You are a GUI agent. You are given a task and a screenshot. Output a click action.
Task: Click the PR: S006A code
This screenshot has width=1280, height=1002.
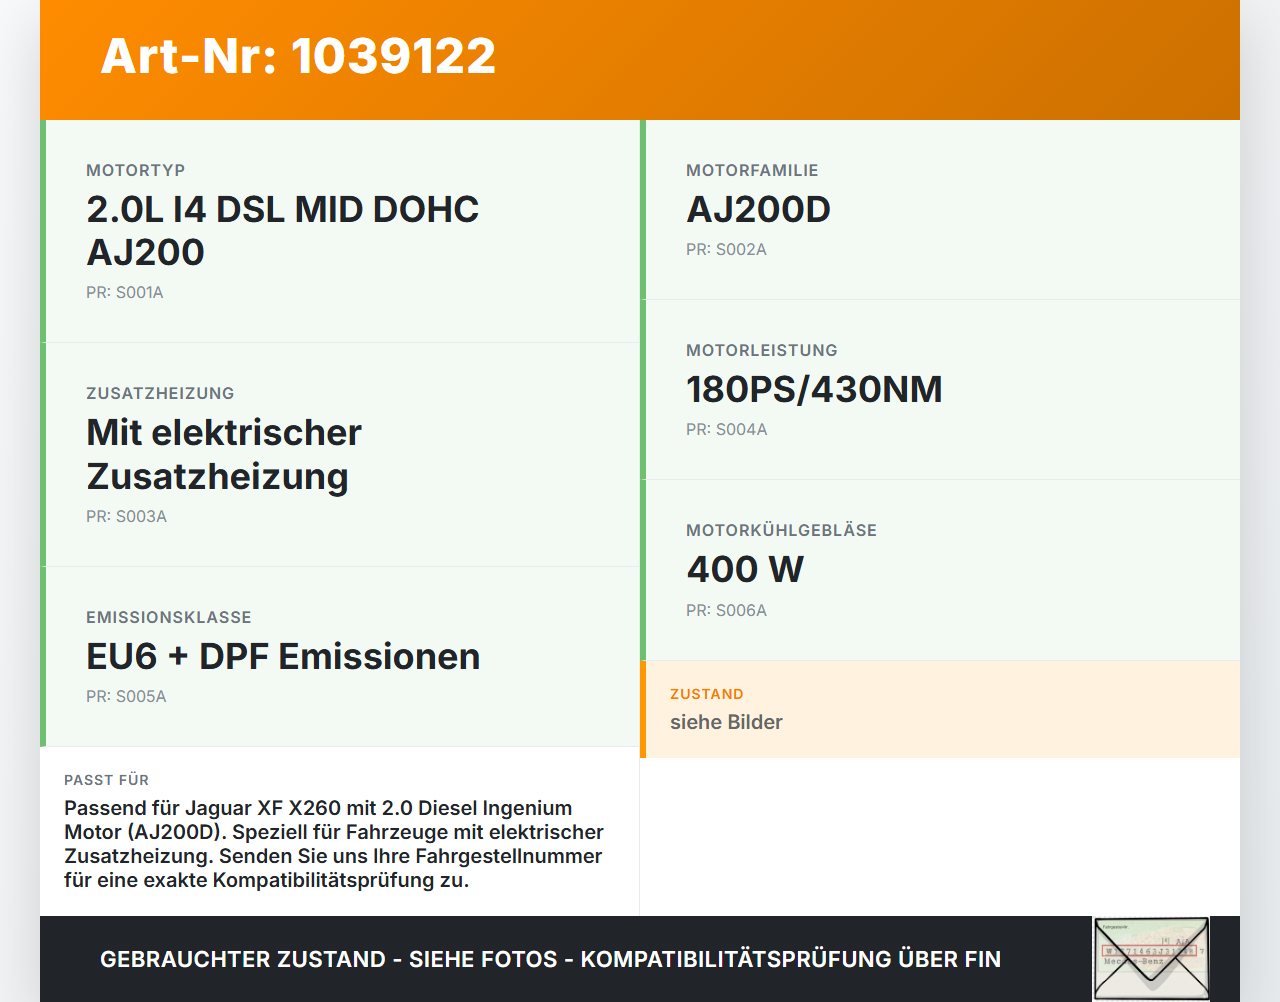coord(726,611)
